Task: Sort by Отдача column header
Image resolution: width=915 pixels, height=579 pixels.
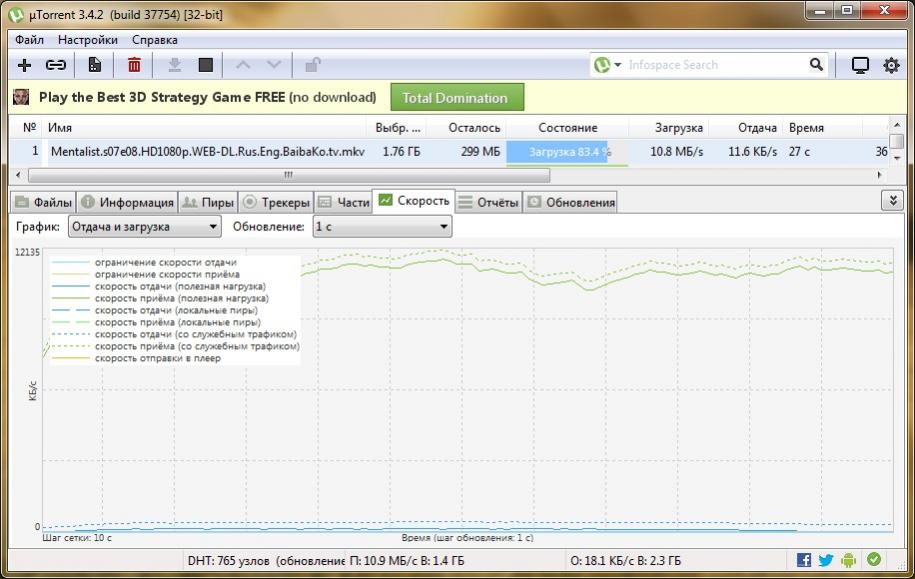Action: point(757,128)
